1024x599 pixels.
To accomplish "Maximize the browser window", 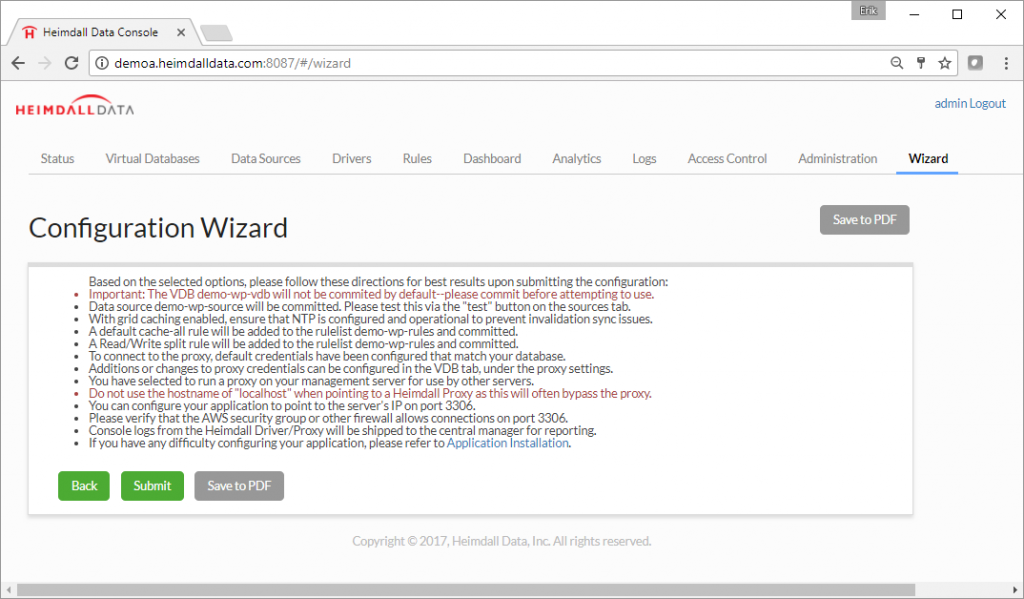I will click(x=957, y=14).
